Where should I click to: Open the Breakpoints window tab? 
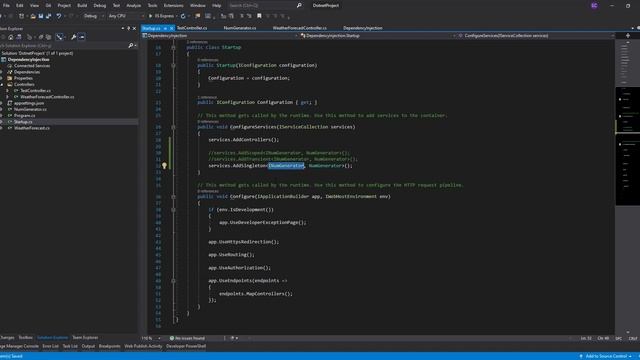[109, 346]
